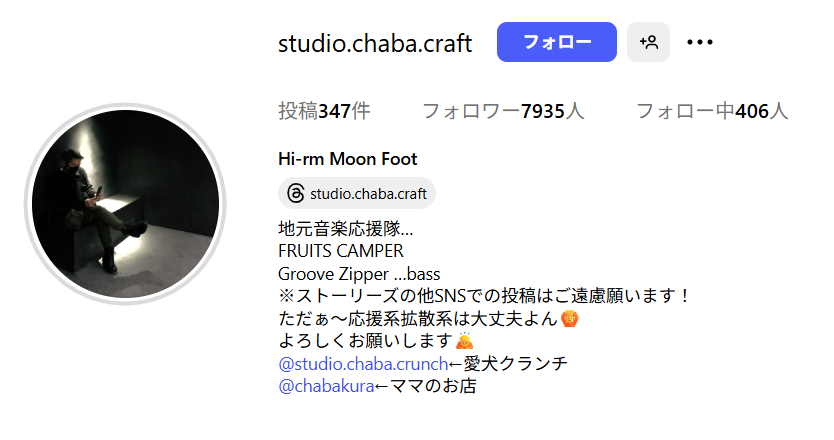Open the @chabakura mention link

[326, 386]
